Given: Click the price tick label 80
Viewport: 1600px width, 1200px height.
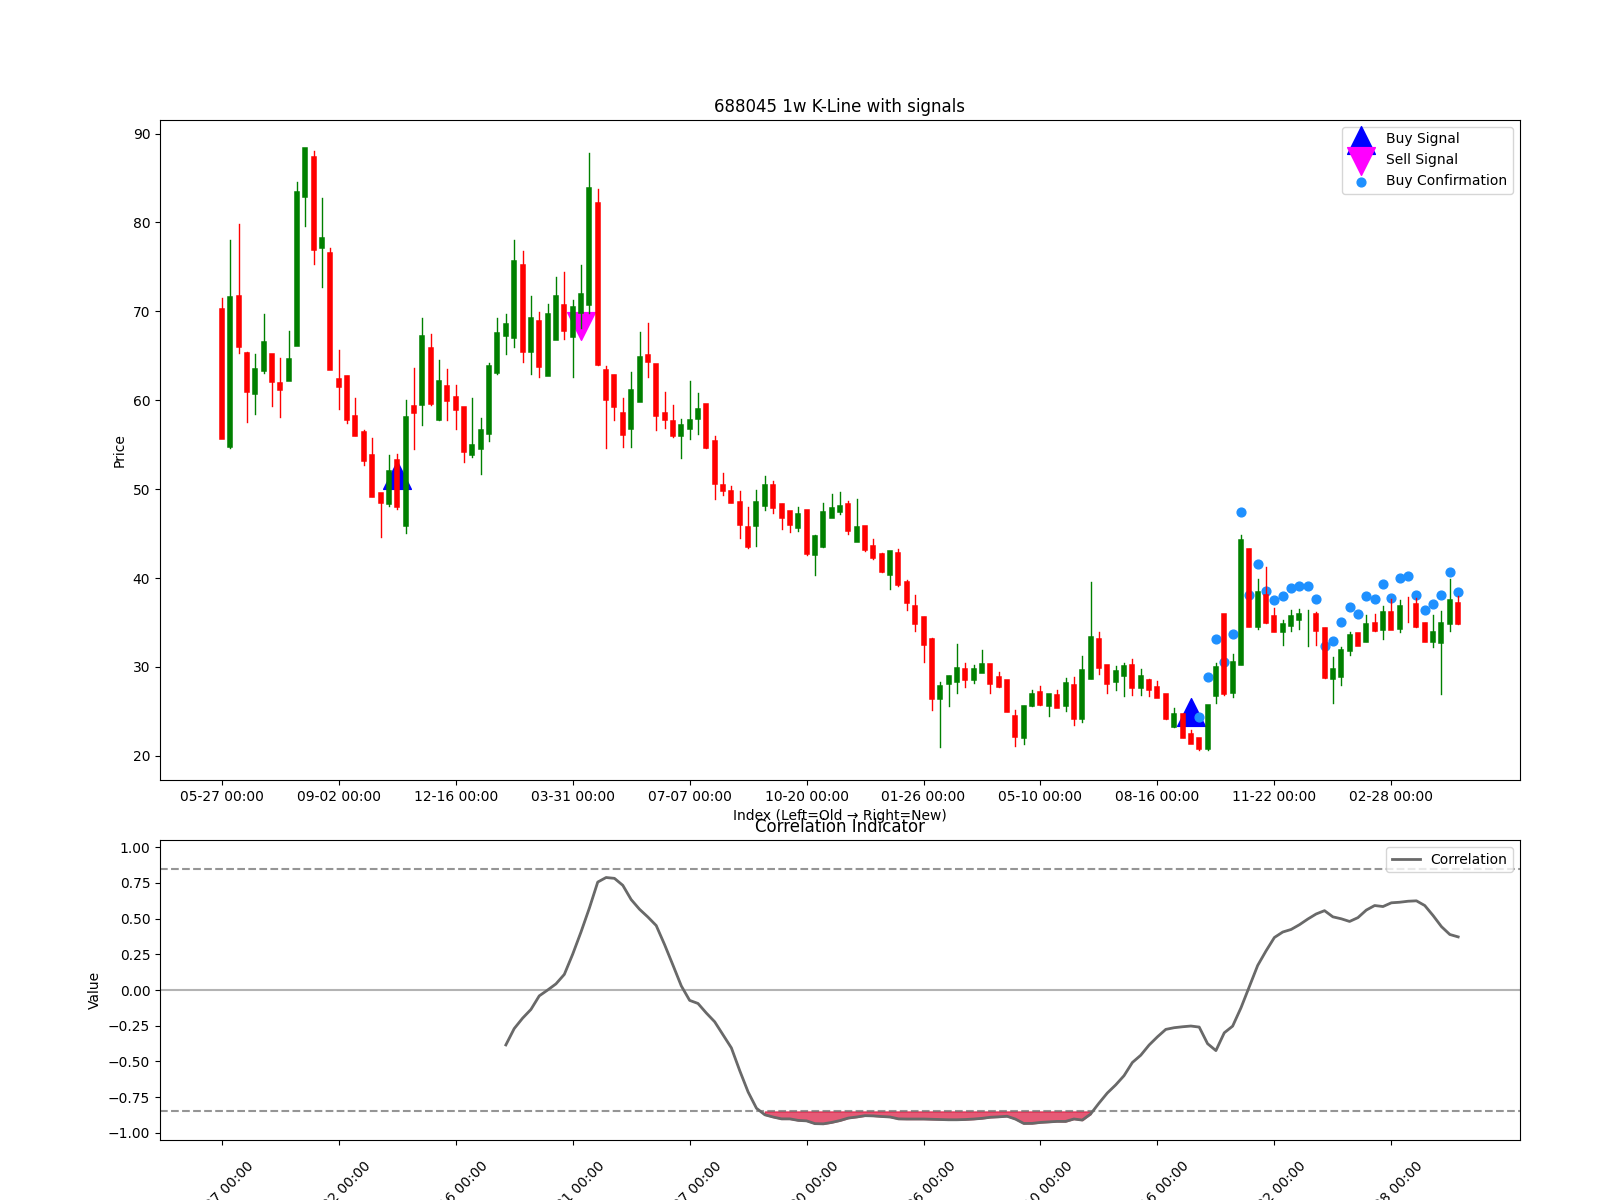Looking at the screenshot, I should tap(142, 223).
